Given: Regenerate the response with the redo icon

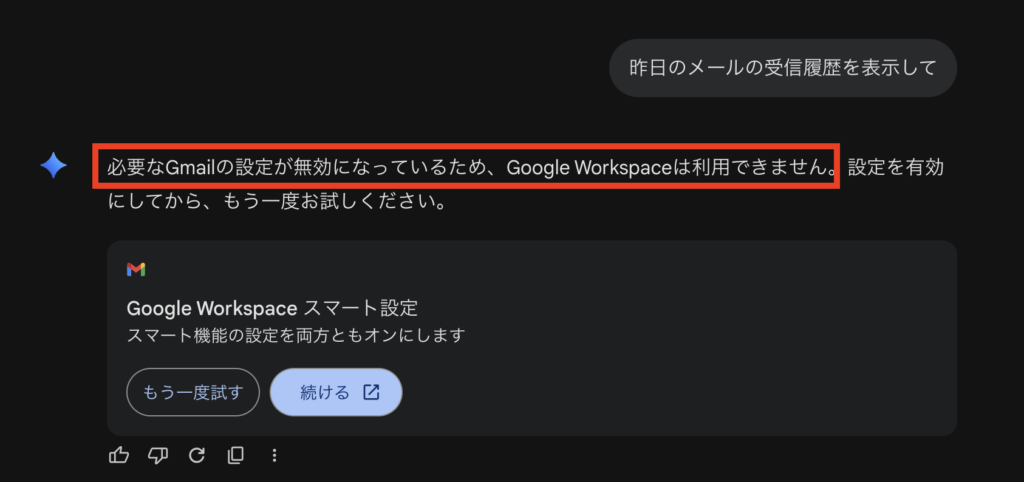Looking at the screenshot, I should coord(197,455).
